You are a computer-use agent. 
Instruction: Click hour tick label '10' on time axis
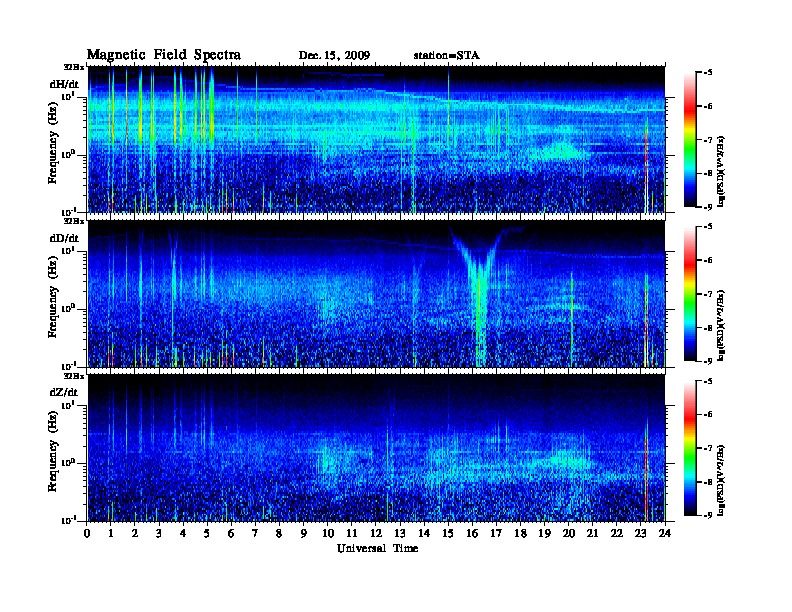click(328, 533)
